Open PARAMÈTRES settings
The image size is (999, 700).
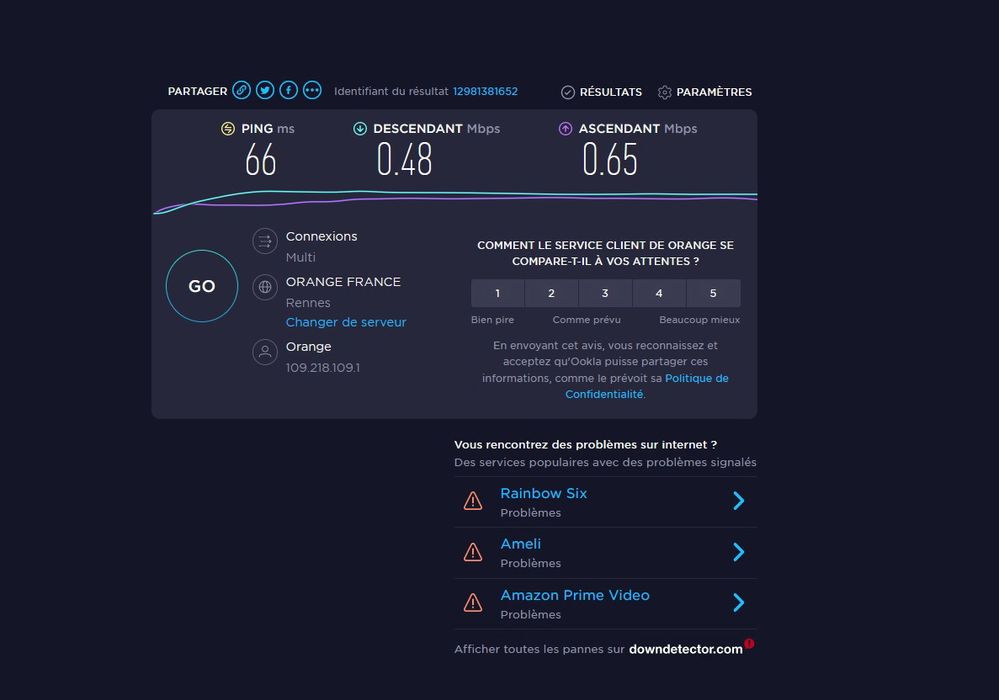[x=705, y=92]
